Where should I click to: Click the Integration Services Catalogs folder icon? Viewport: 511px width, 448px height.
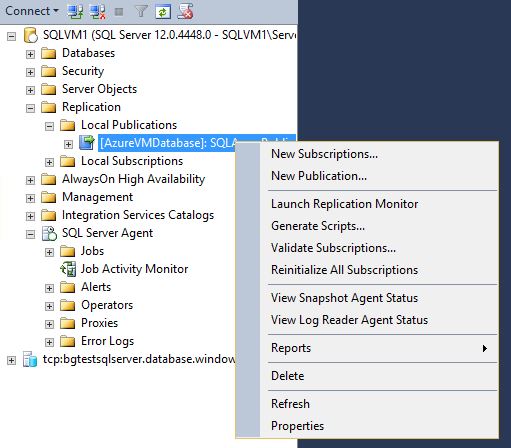pos(49,215)
